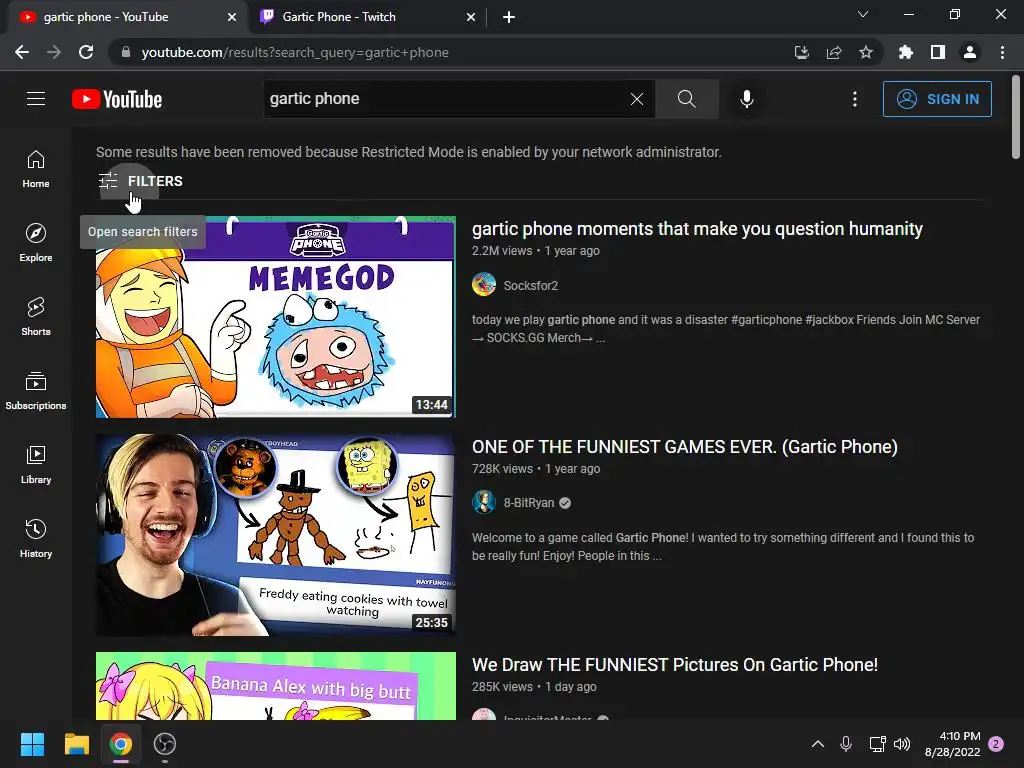Image resolution: width=1024 pixels, height=768 pixels.
Task: Open Library in the sidebar
Action: [x=36, y=464]
